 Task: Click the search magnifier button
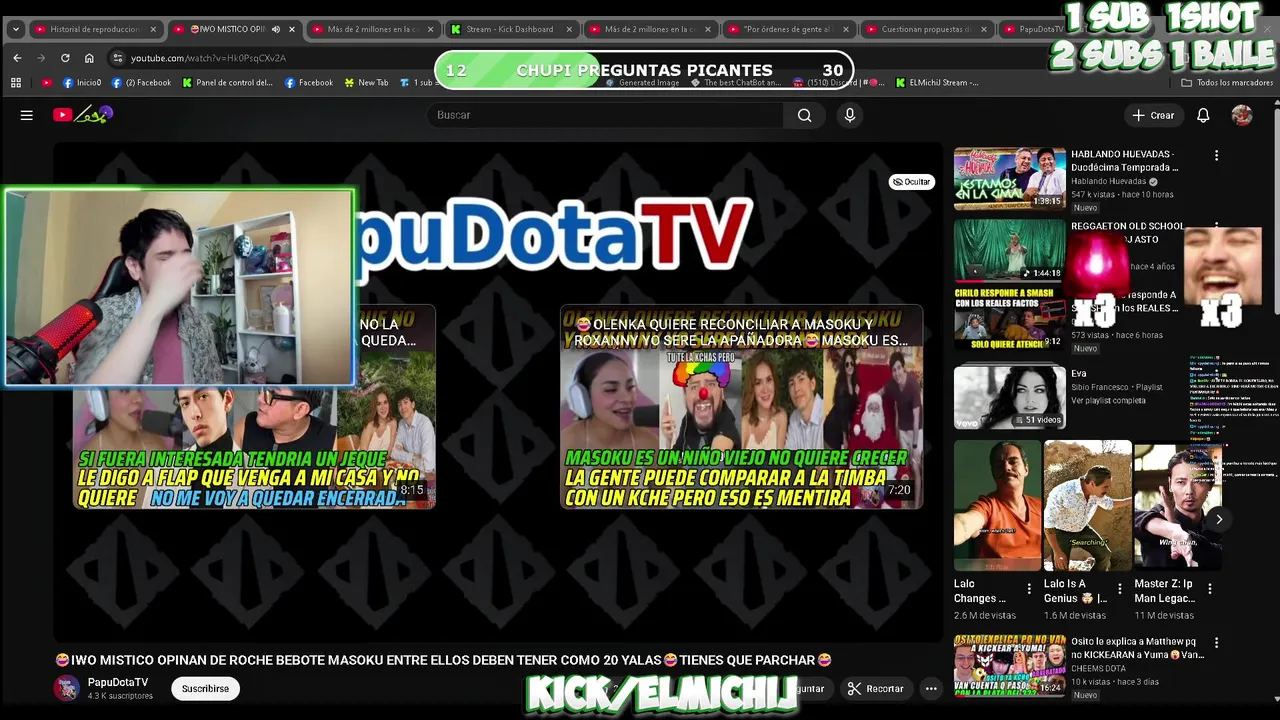click(x=804, y=115)
